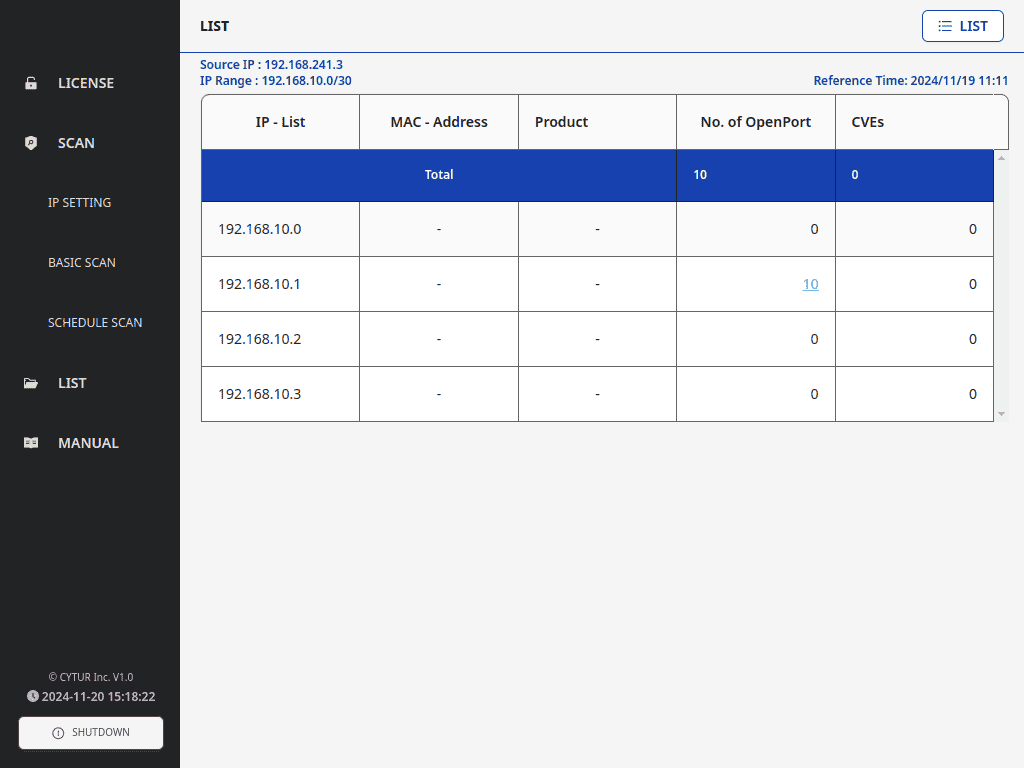Click the info icon inside the Shutdown button
The width and height of the screenshot is (1024, 768).
pos(58,733)
